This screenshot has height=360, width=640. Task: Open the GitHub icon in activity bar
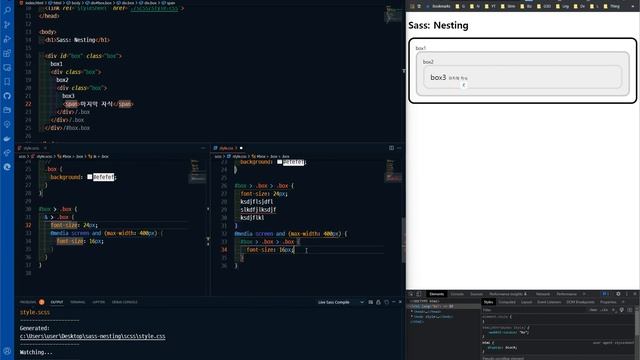tap(7, 96)
